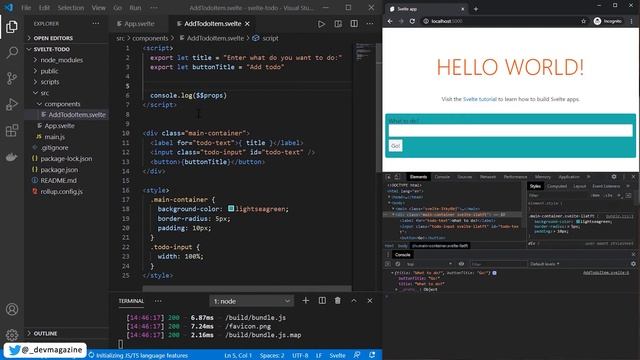Open the Svelte tutorial link
640x360 pixels.
pos(480,99)
